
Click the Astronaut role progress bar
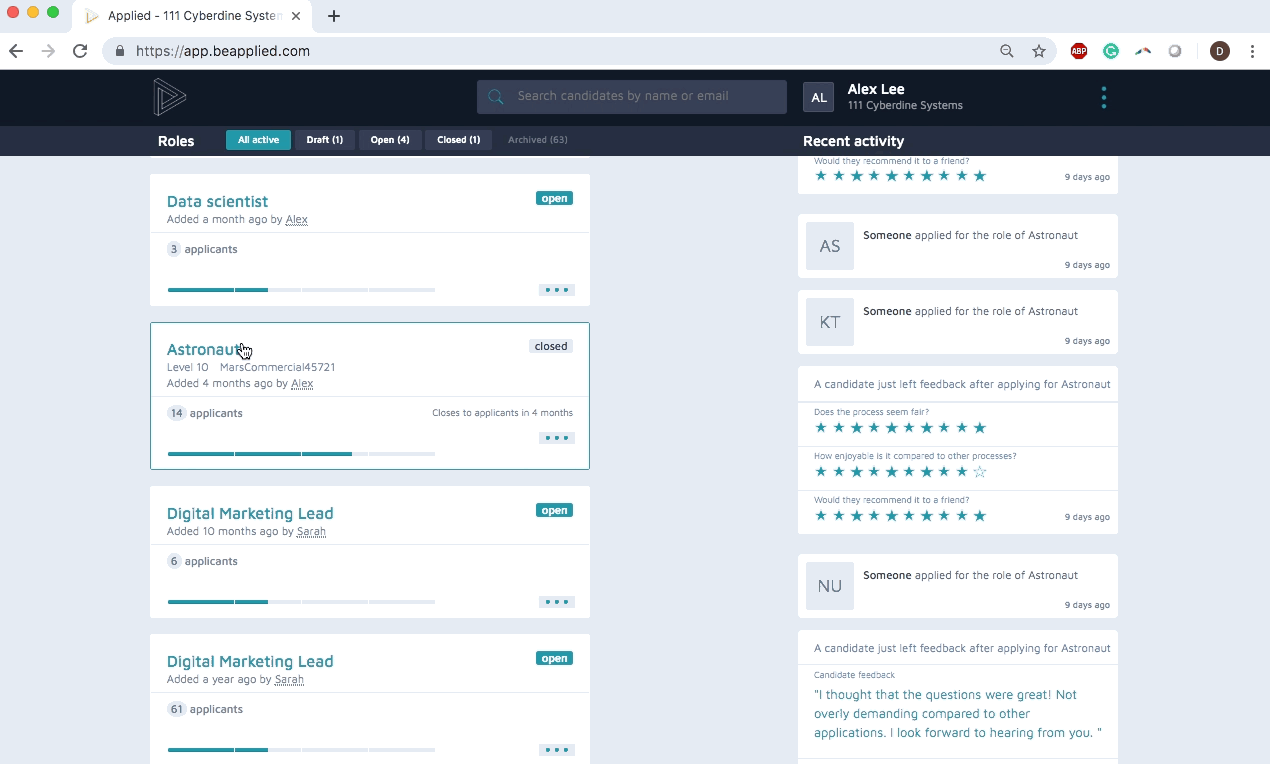(301, 454)
